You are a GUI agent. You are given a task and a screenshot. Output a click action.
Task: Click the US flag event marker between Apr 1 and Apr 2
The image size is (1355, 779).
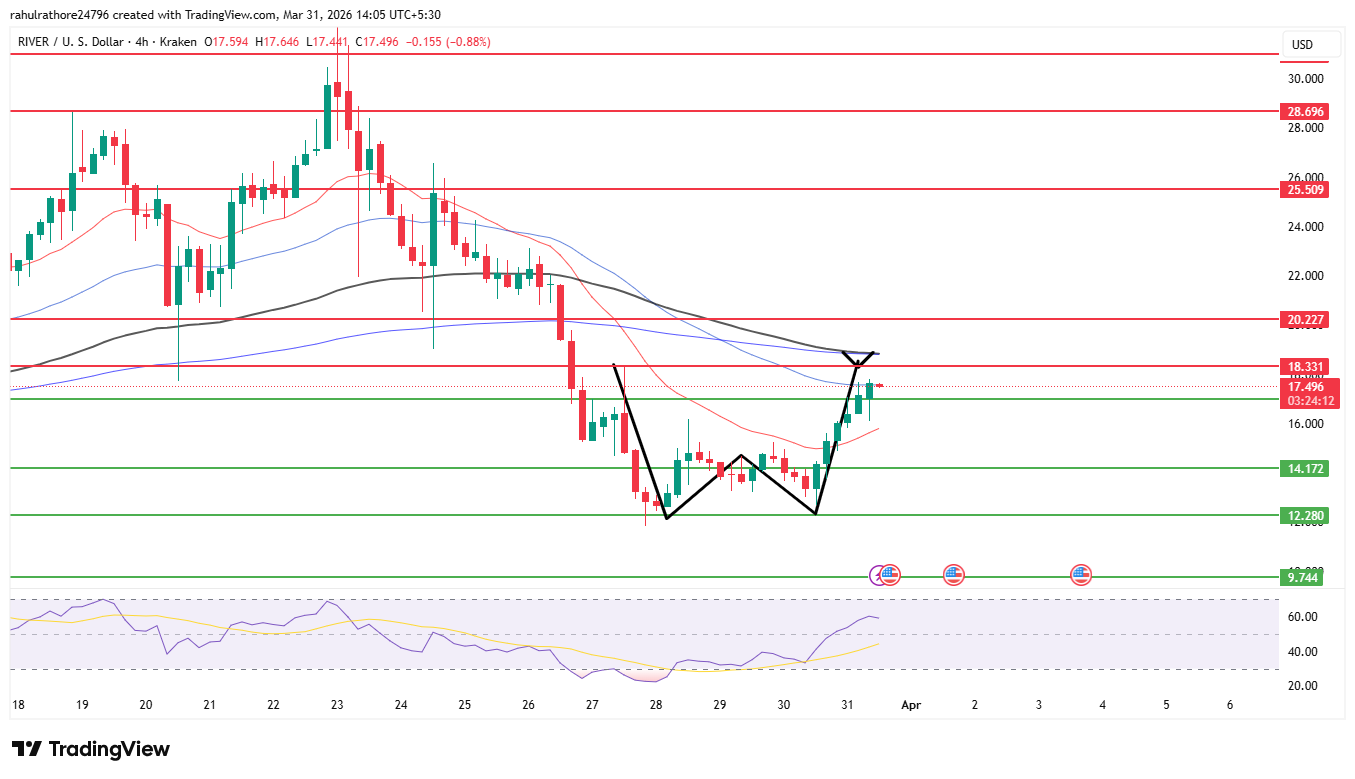click(952, 575)
